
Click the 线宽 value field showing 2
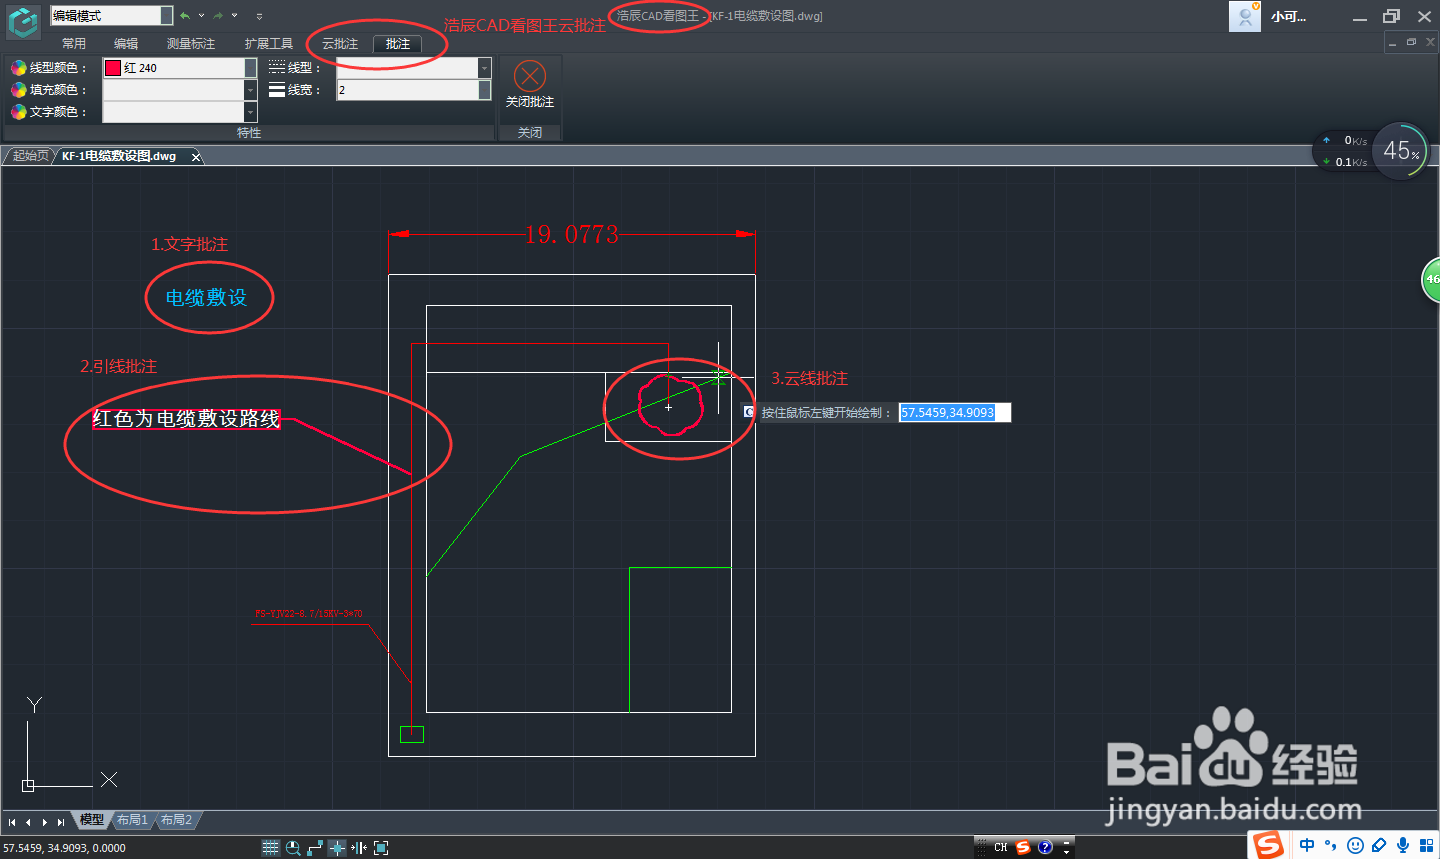pyautogui.click(x=407, y=90)
